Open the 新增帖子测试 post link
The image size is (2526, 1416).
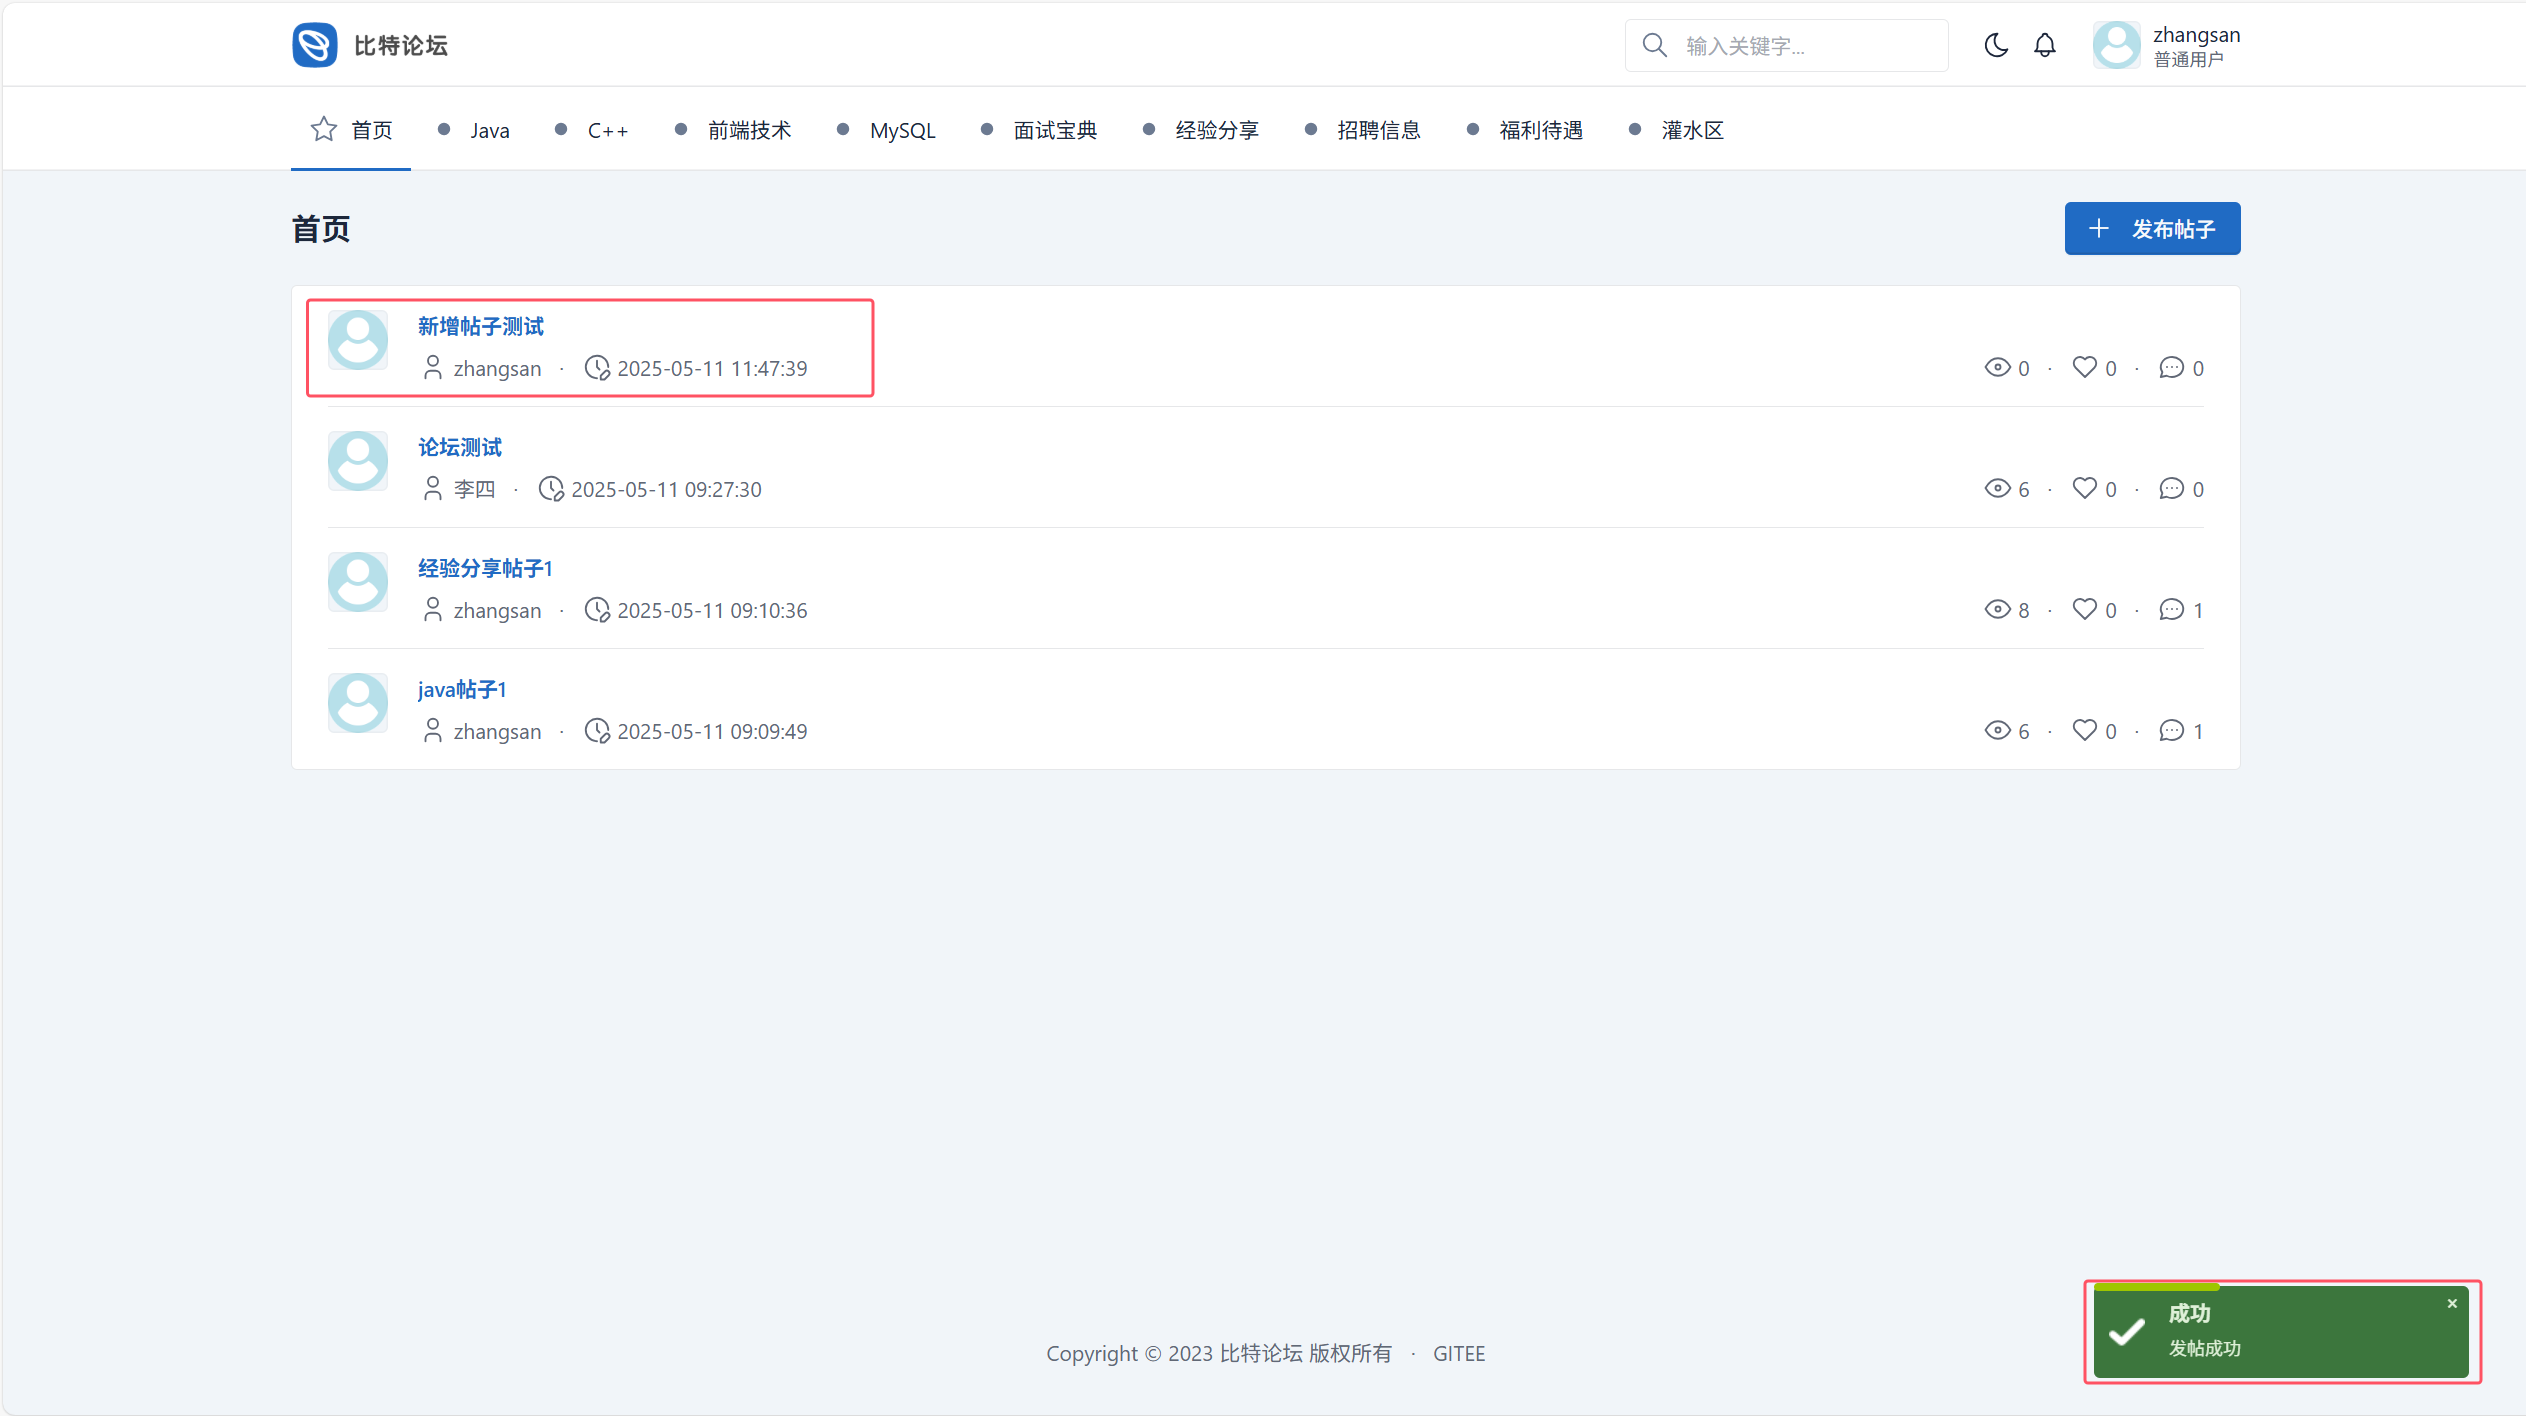[x=480, y=326]
